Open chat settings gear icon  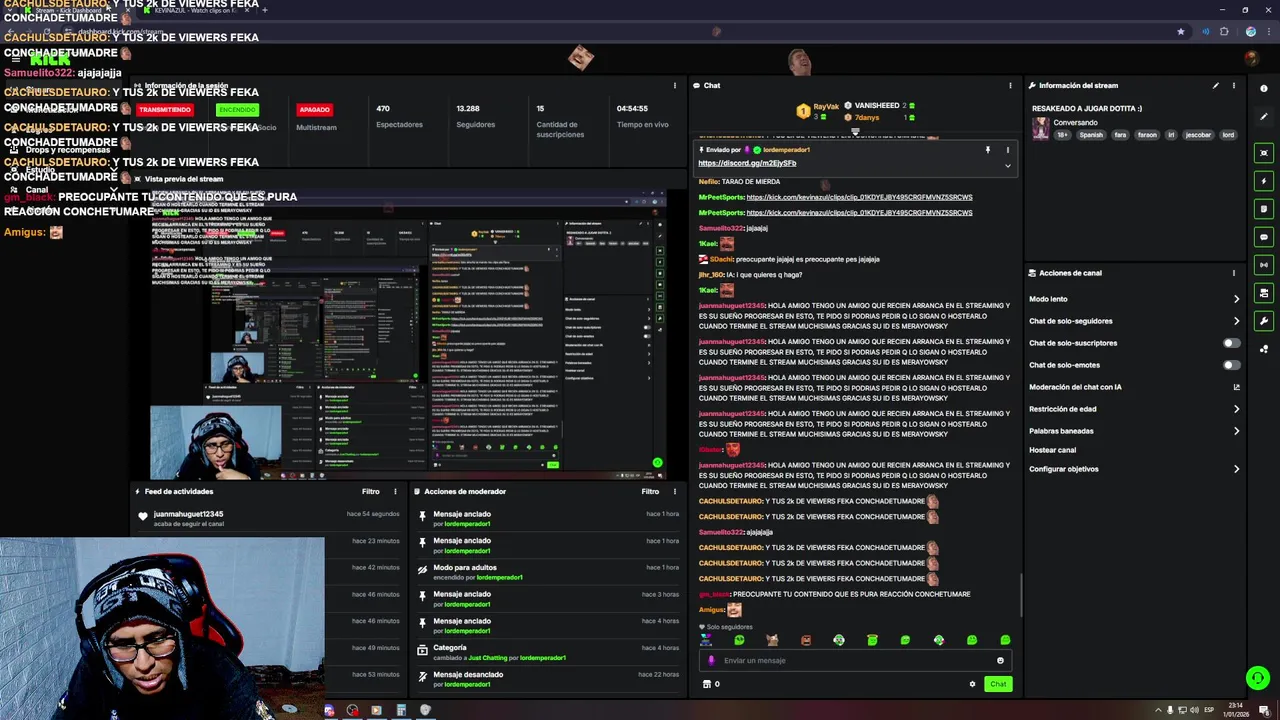(x=972, y=684)
